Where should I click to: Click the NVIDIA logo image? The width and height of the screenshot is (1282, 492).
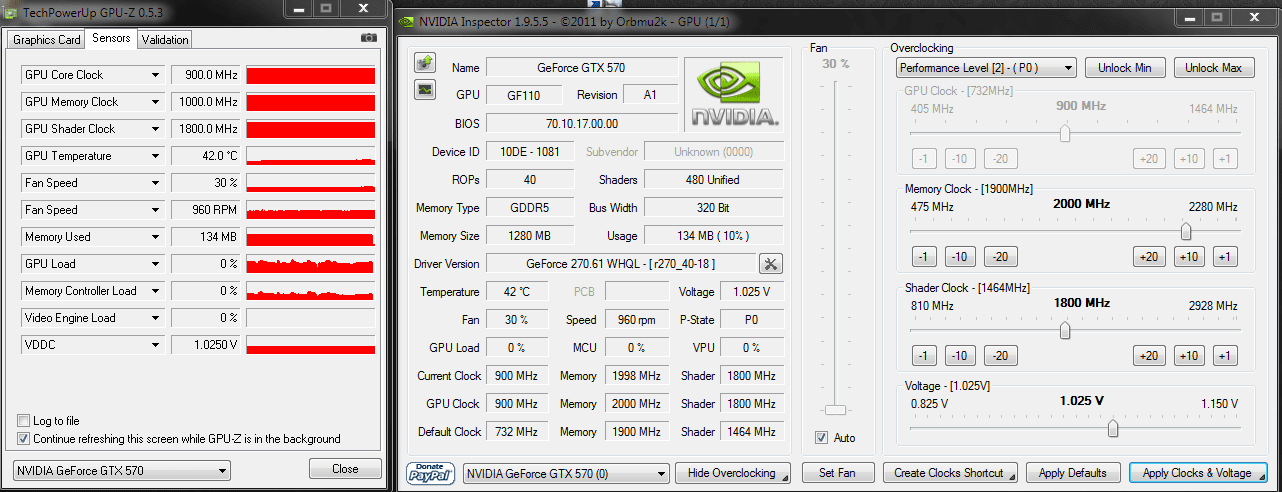[735, 94]
